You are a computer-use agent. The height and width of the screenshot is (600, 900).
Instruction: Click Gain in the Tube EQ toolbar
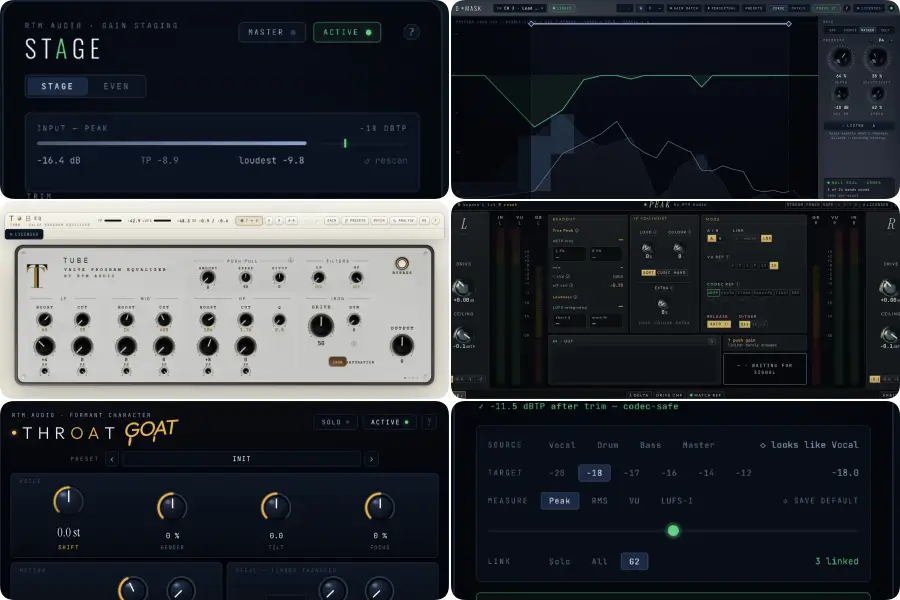click(x=332, y=220)
